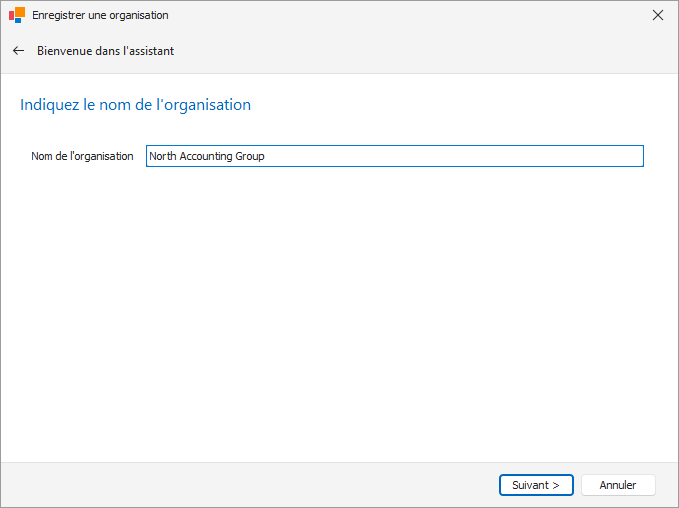Select the Nom de l'organisation label
The image size is (679, 508).
[x=82, y=156]
